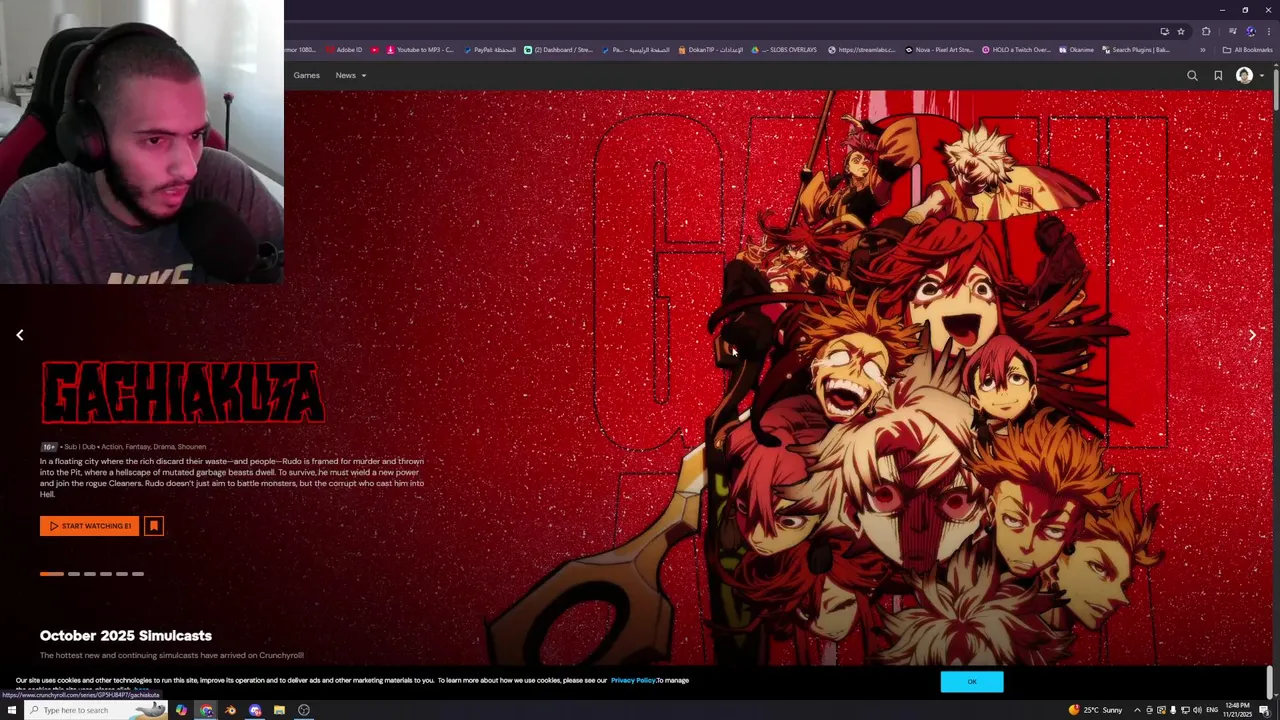Open the Dashboard Streamlabs bookmark
The width and height of the screenshot is (1280, 720).
coord(558,50)
